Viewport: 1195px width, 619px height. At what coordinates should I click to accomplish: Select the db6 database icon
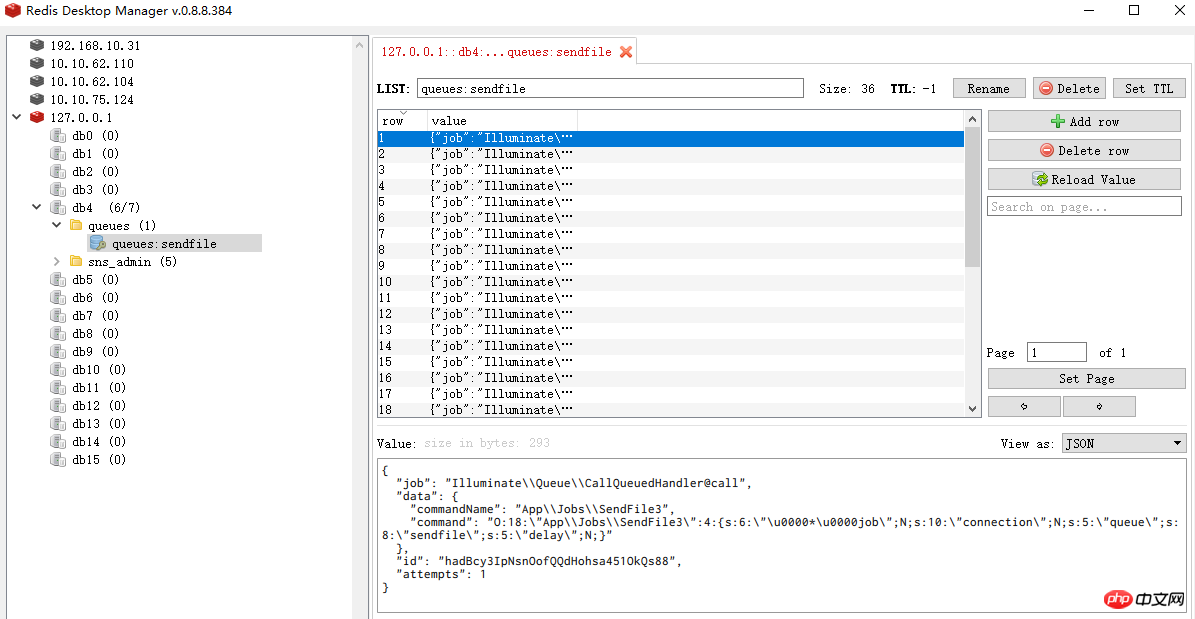pyautogui.click(x=58, y=297)
